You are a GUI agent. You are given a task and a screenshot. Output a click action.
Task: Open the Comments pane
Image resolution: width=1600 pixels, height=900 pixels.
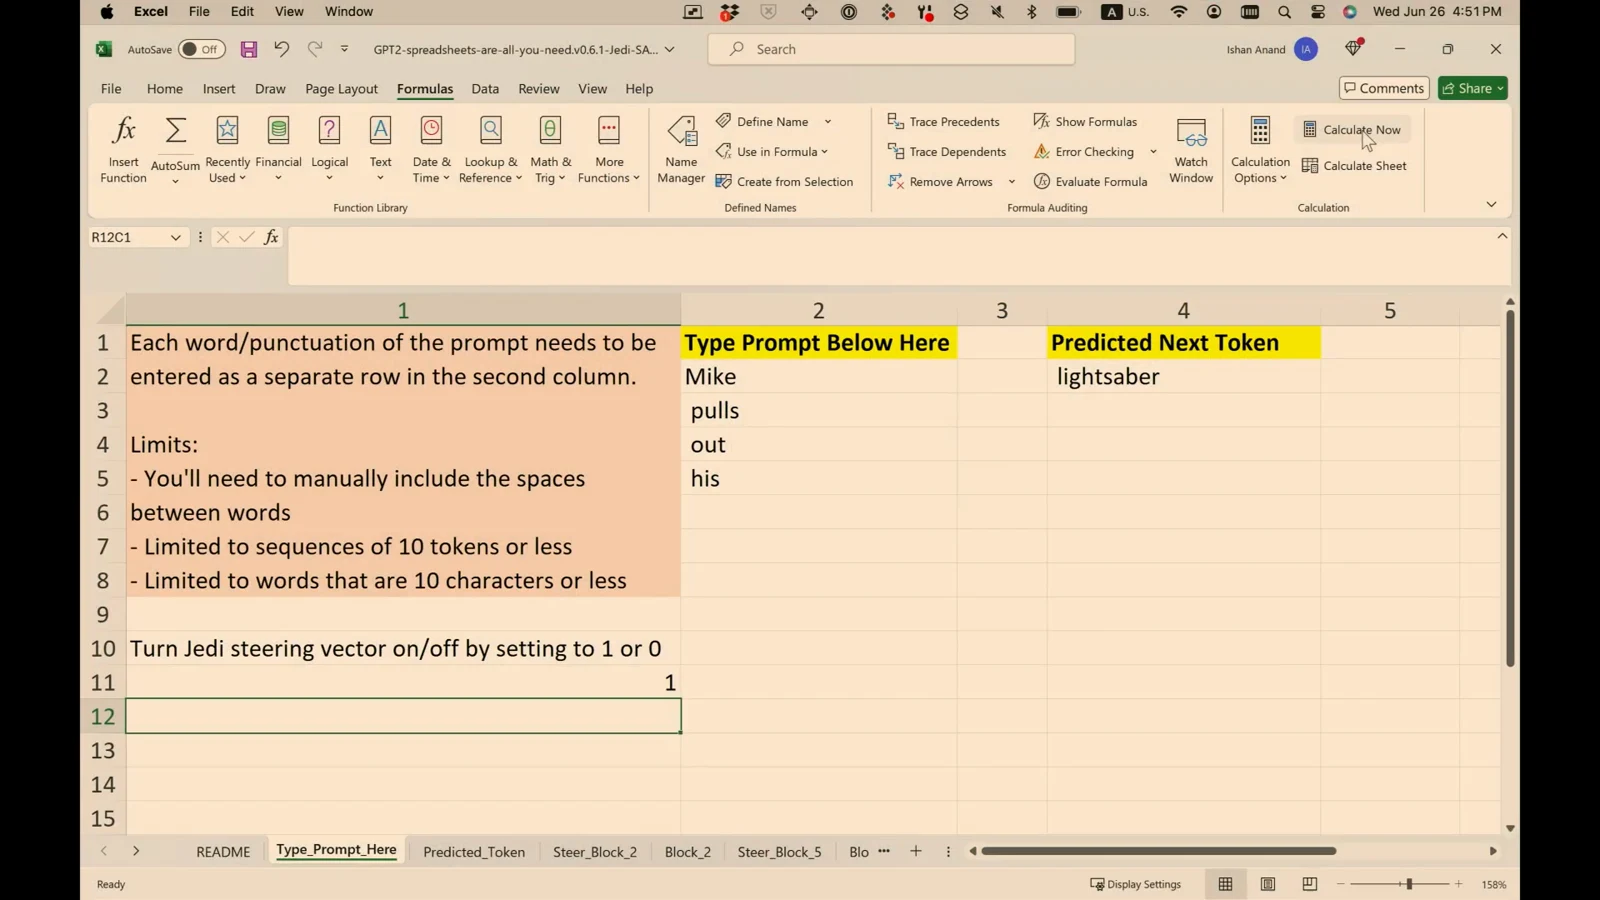[1384, 88]
